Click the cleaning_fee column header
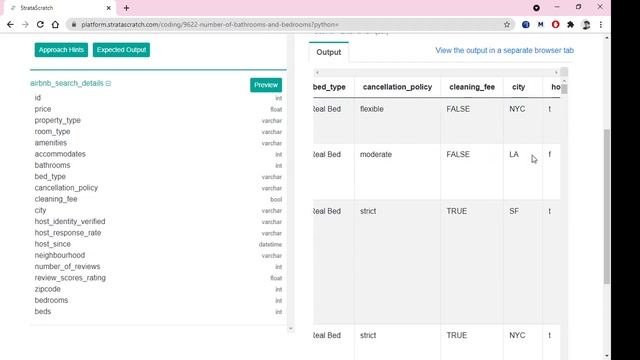The width and height of the screenshot is (640, 360). coord(472,87)
